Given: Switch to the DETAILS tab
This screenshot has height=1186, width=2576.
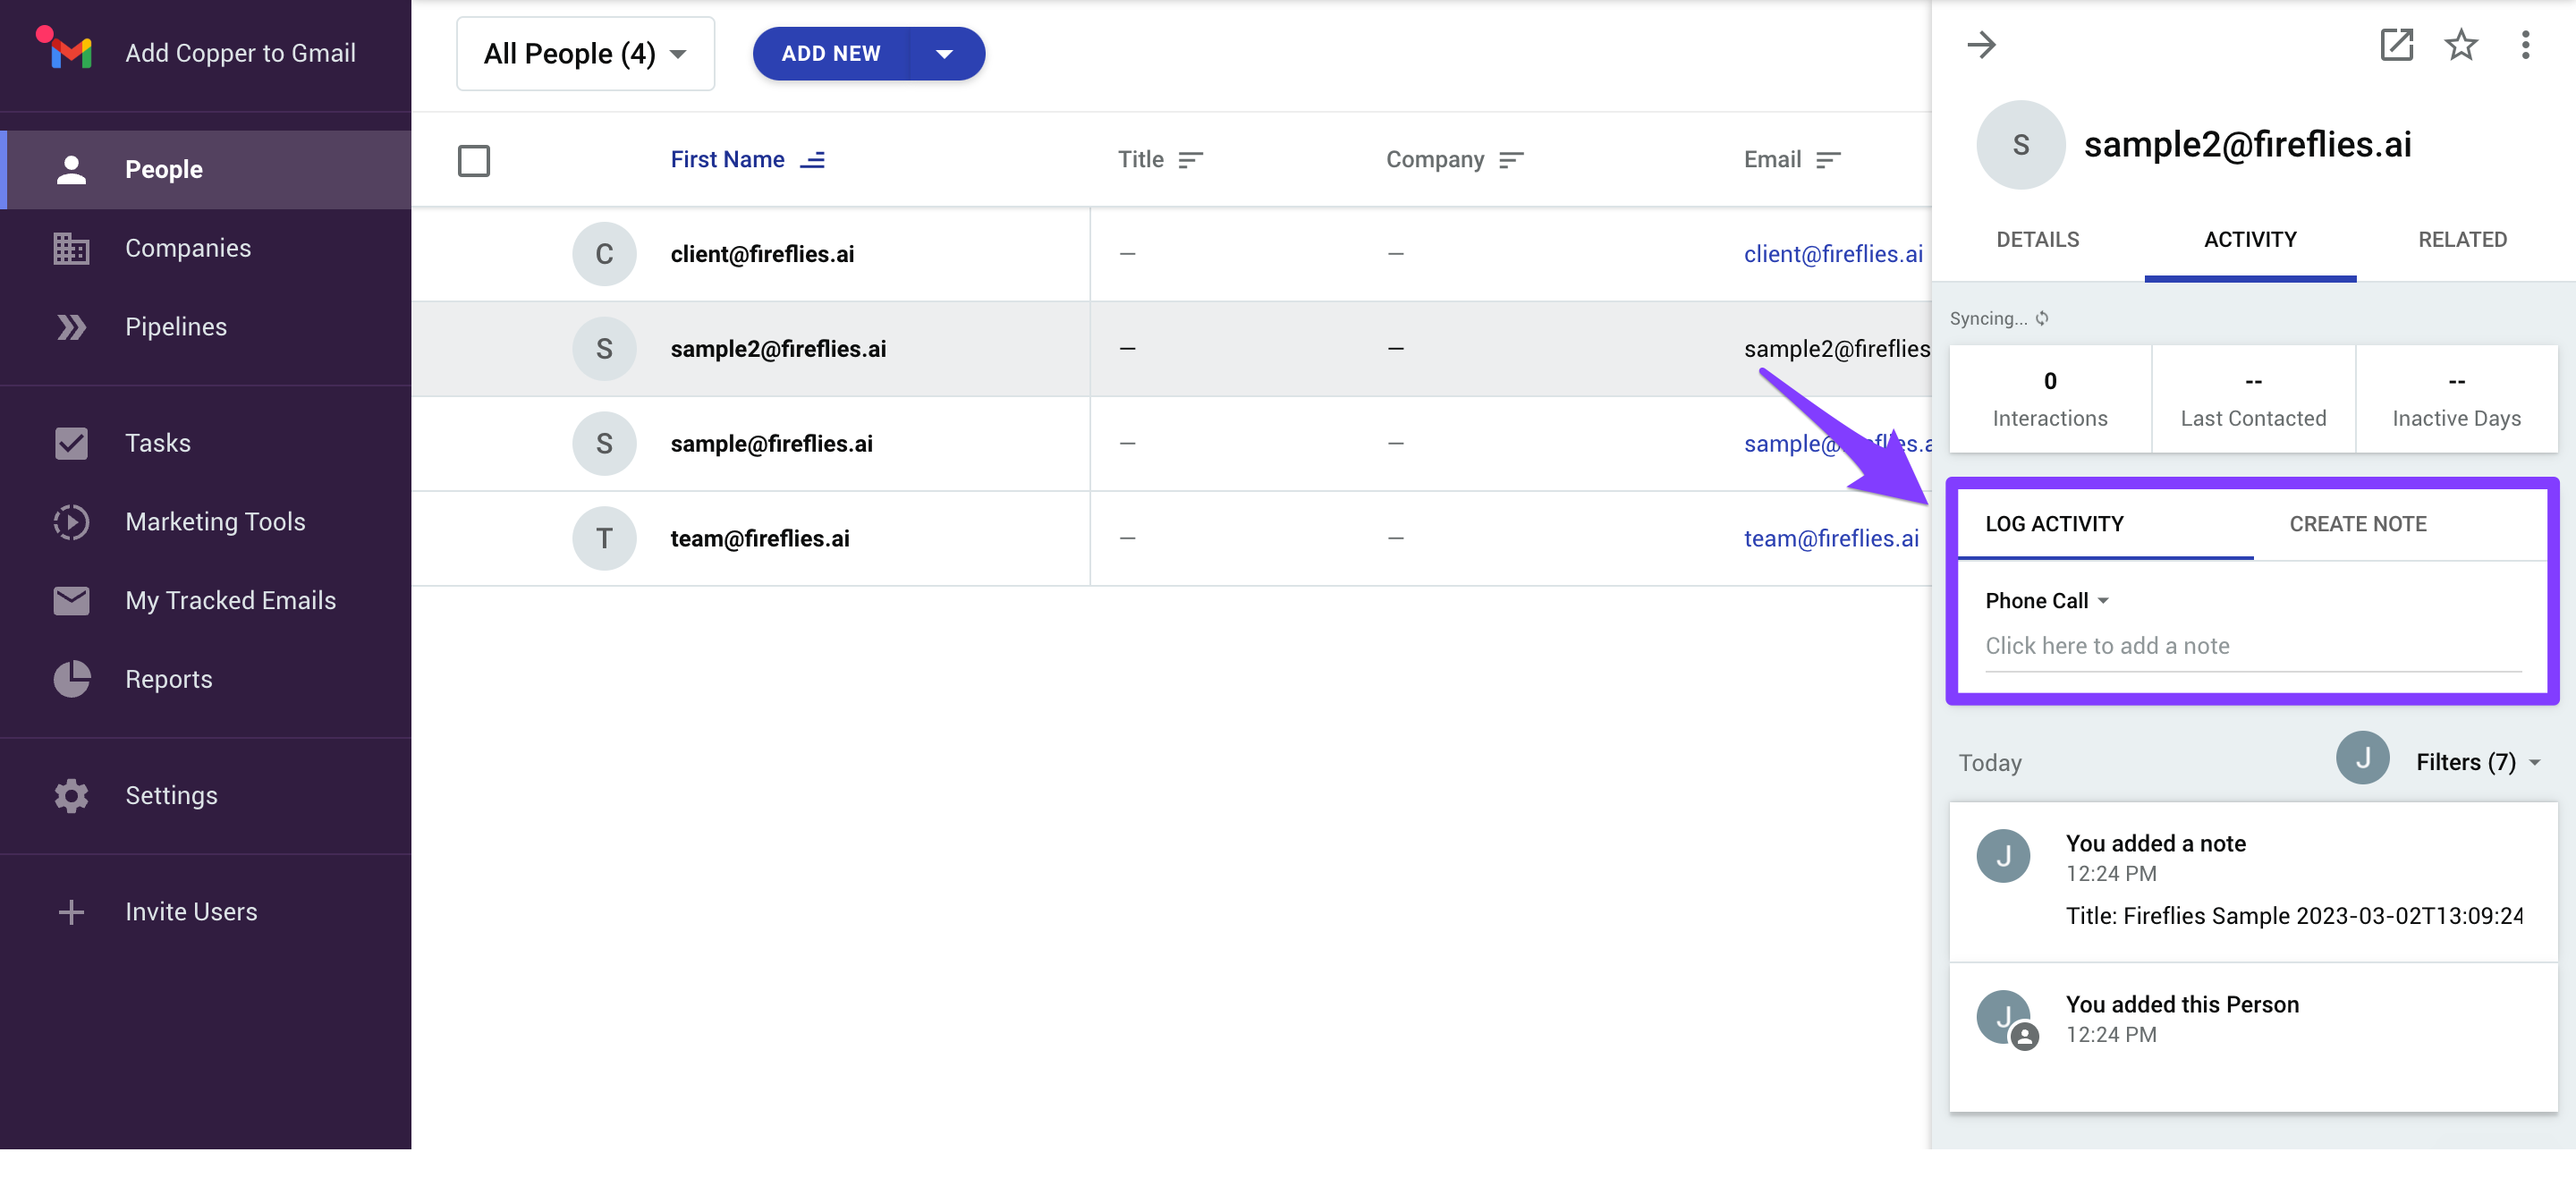Looking at the screenshot, I should click(x=2037, y=240).
